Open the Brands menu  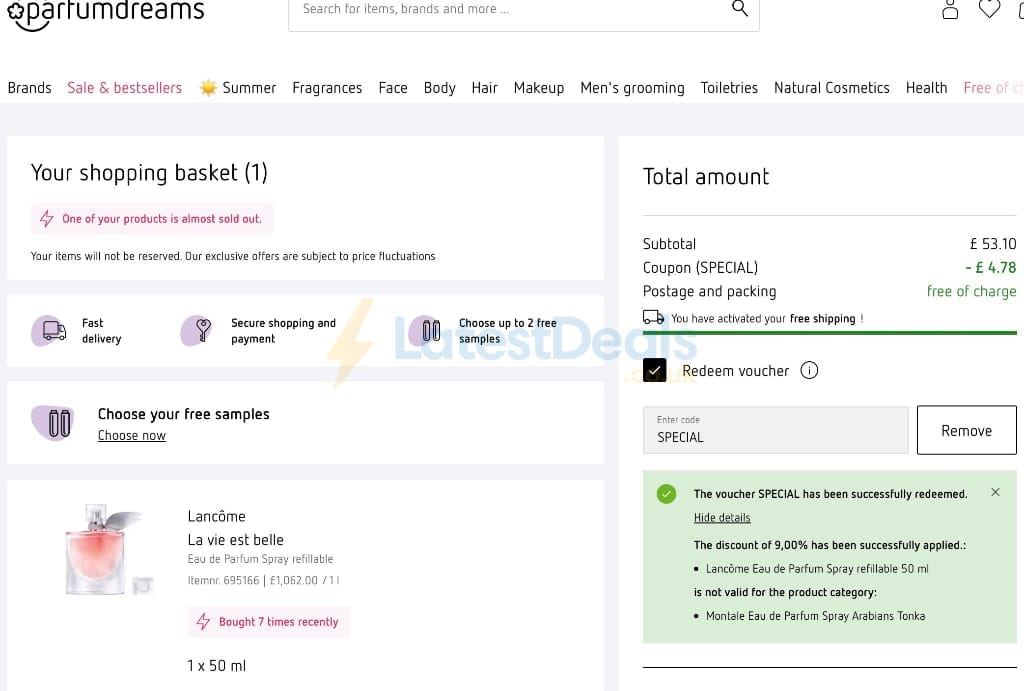coord(29,88)
